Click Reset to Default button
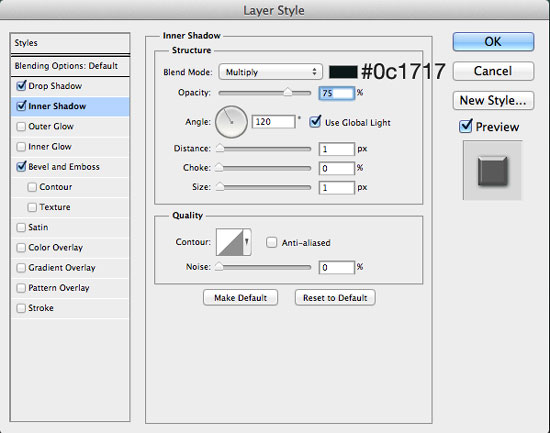The height and width of the screenshot is (433, 550). click(335, 298)
